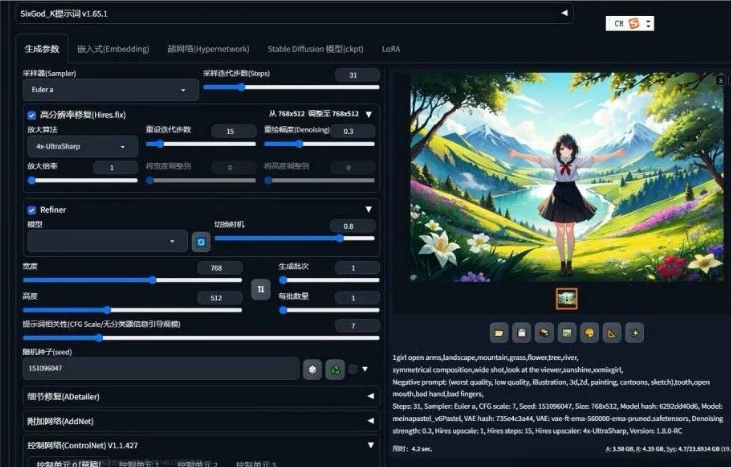Open the empty Refiner model dropdown
Viewport: 731px width, 467px height.
[x=107, y=241]
